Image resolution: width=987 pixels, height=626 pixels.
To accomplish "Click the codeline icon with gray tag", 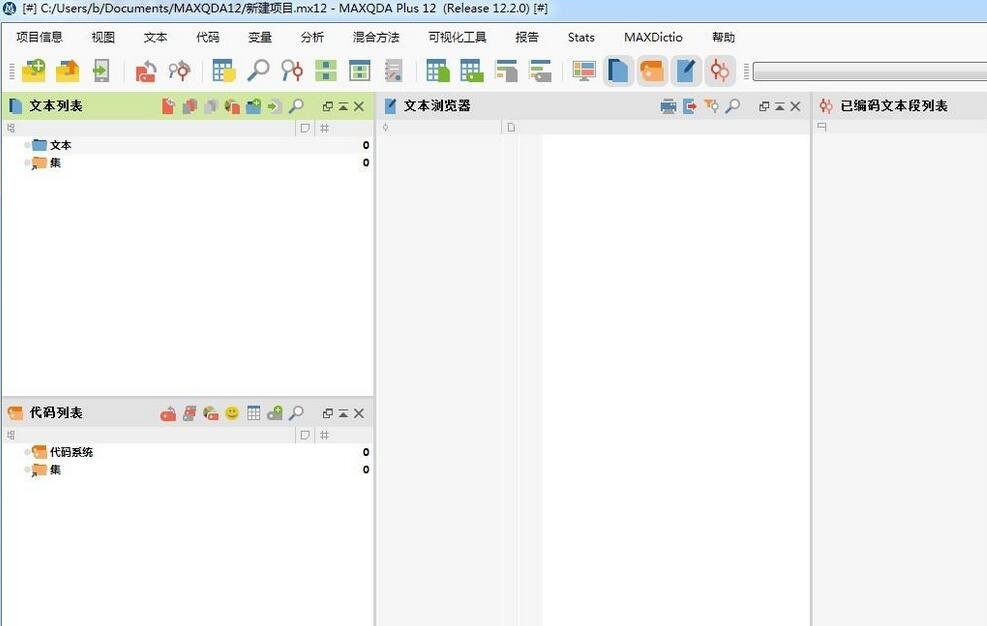I will click(540, 71).
